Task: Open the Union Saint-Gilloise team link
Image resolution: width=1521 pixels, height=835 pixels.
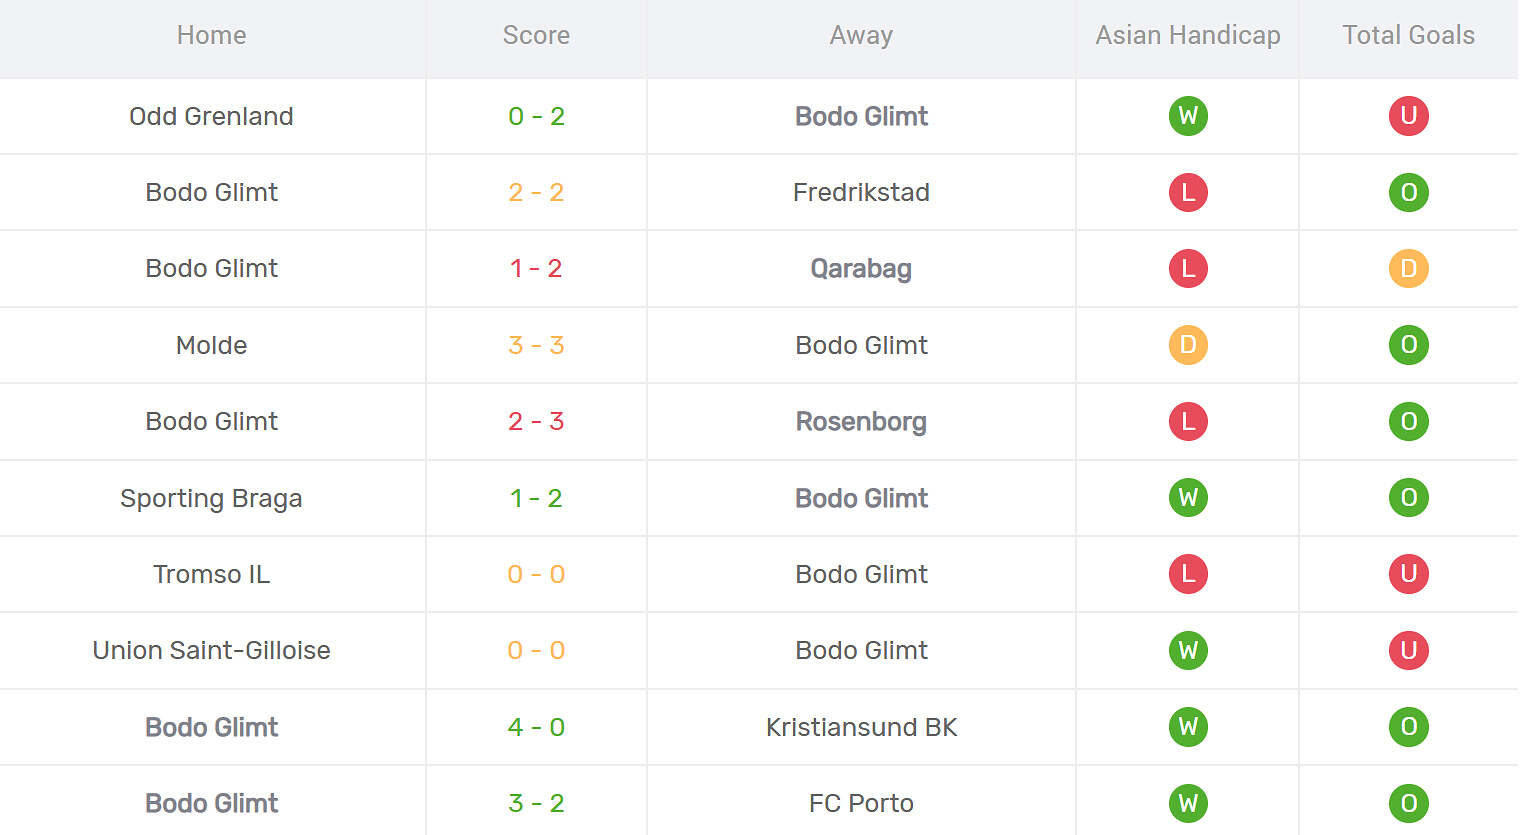Action: coord(211,650)
